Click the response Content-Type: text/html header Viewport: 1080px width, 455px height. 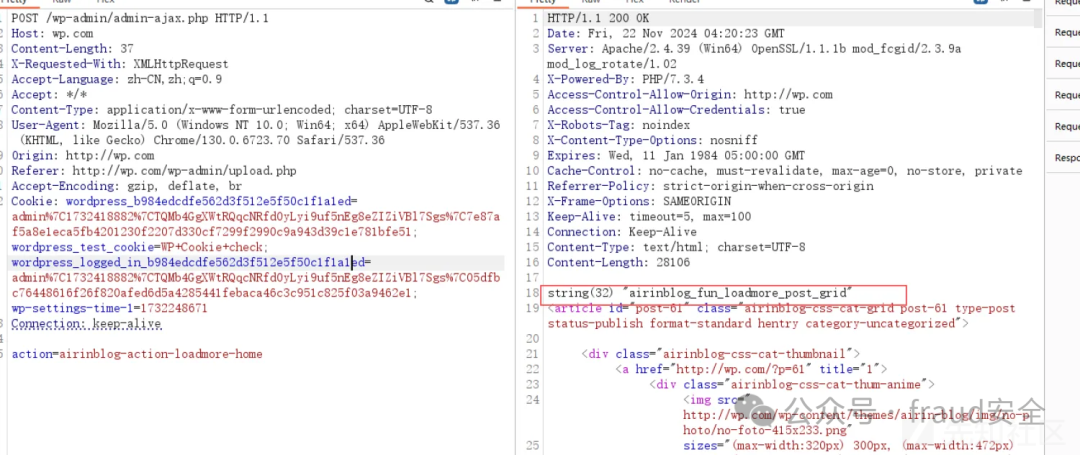[676, 246]
